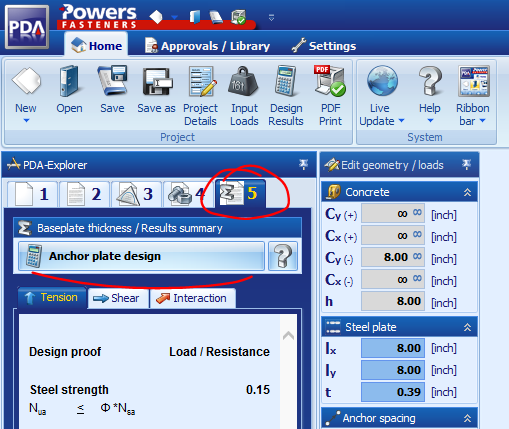Viewport: 509px width, 429px height.
Task: Select PDA-Explorer step 1 tab
Action: pyautogui.click(x=32, y=194)
